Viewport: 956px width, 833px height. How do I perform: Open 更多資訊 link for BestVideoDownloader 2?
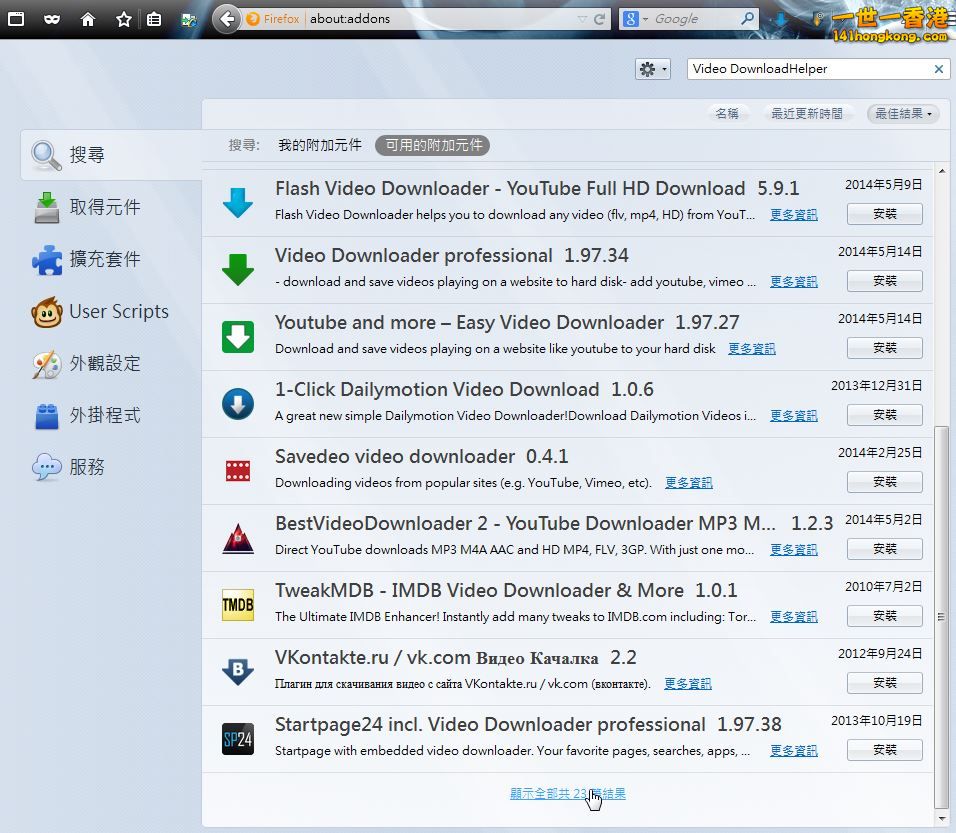tap(793, 550)
